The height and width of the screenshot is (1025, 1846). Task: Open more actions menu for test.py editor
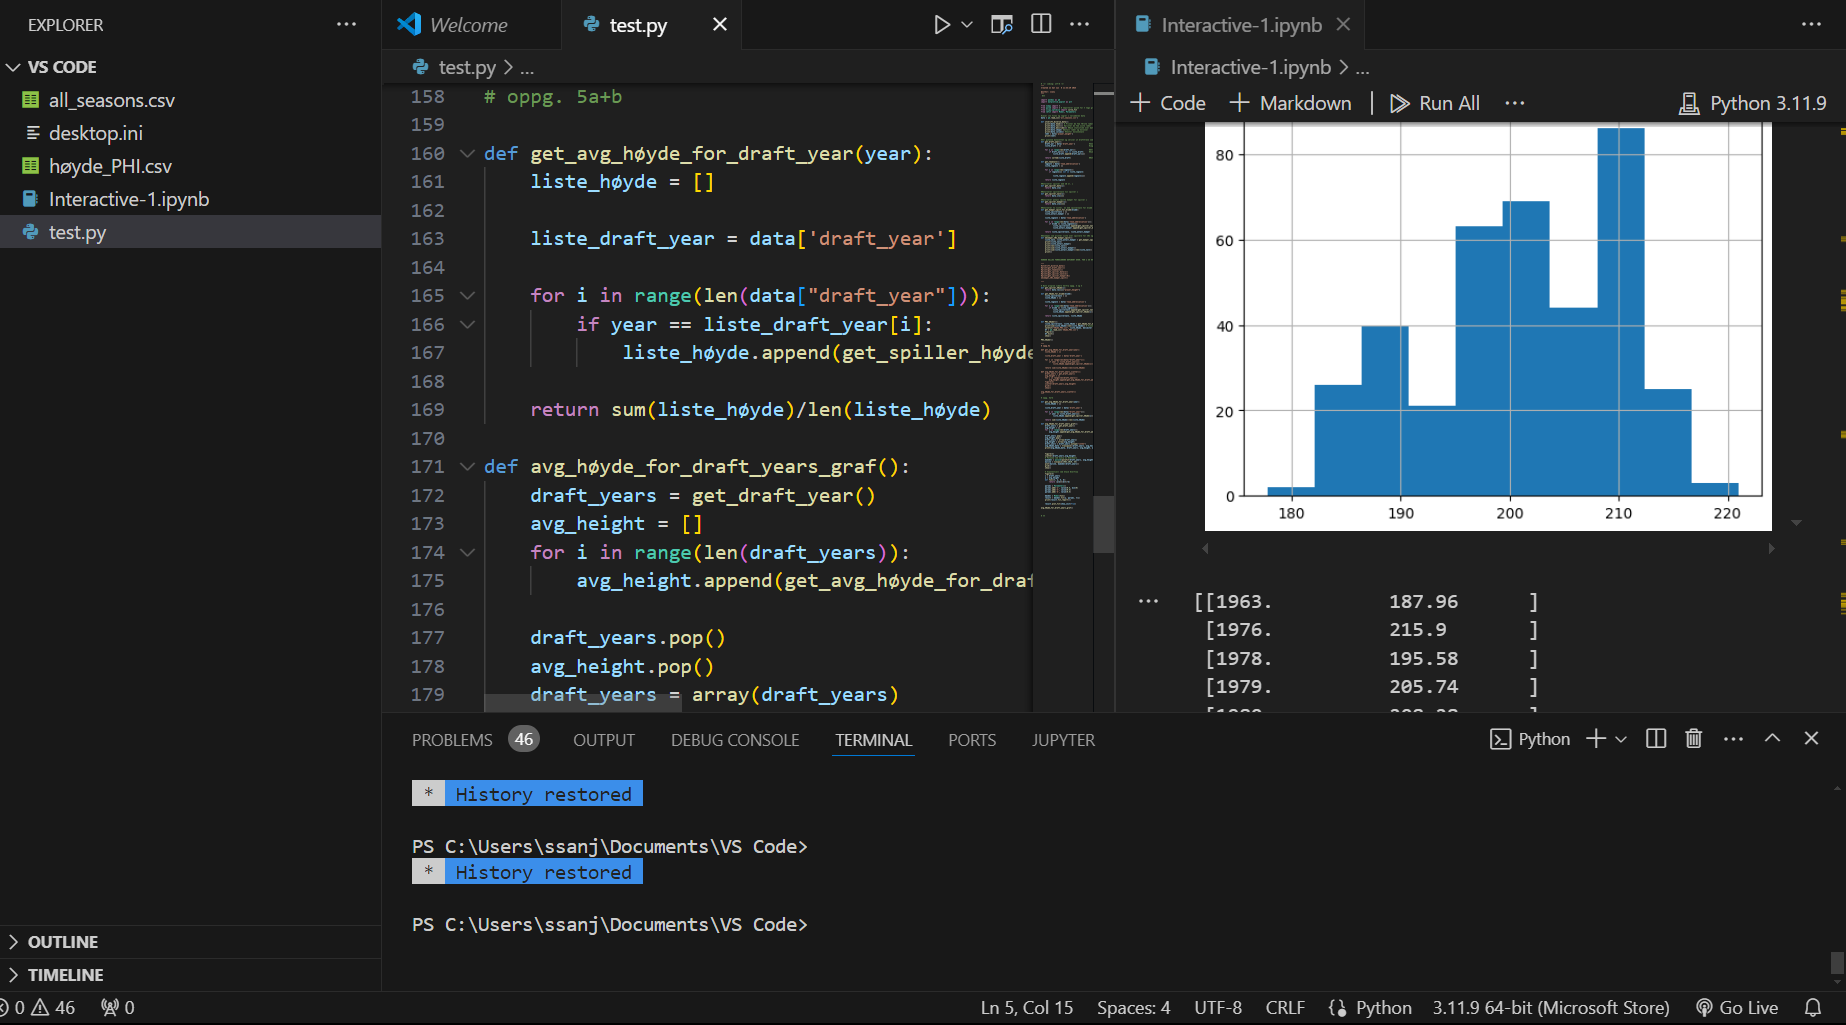(x=1080, y=25)
